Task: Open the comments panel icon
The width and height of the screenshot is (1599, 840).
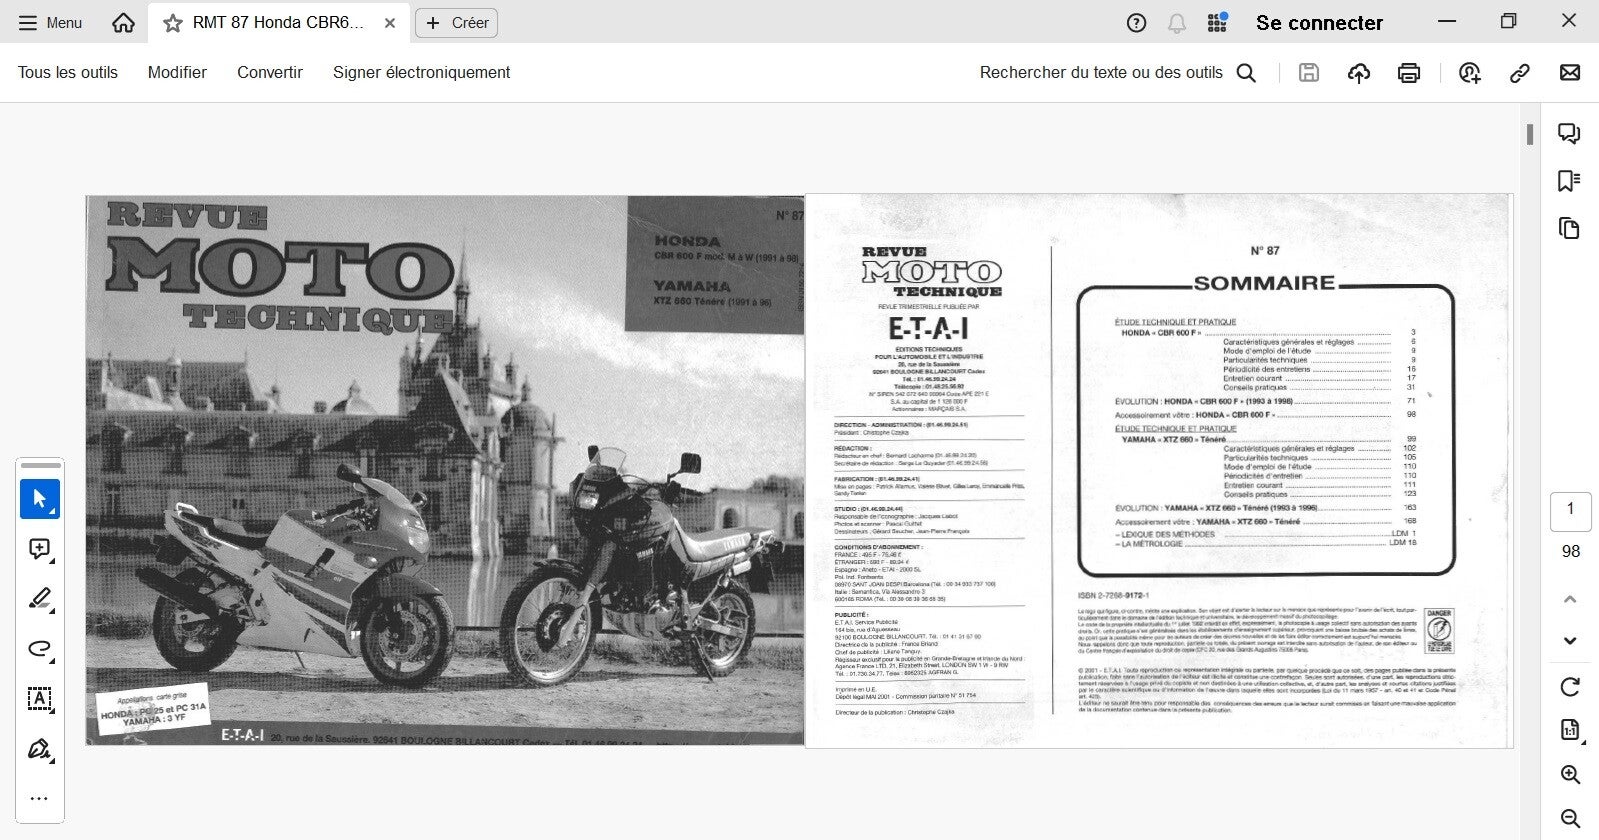Action: point(1569,133)
